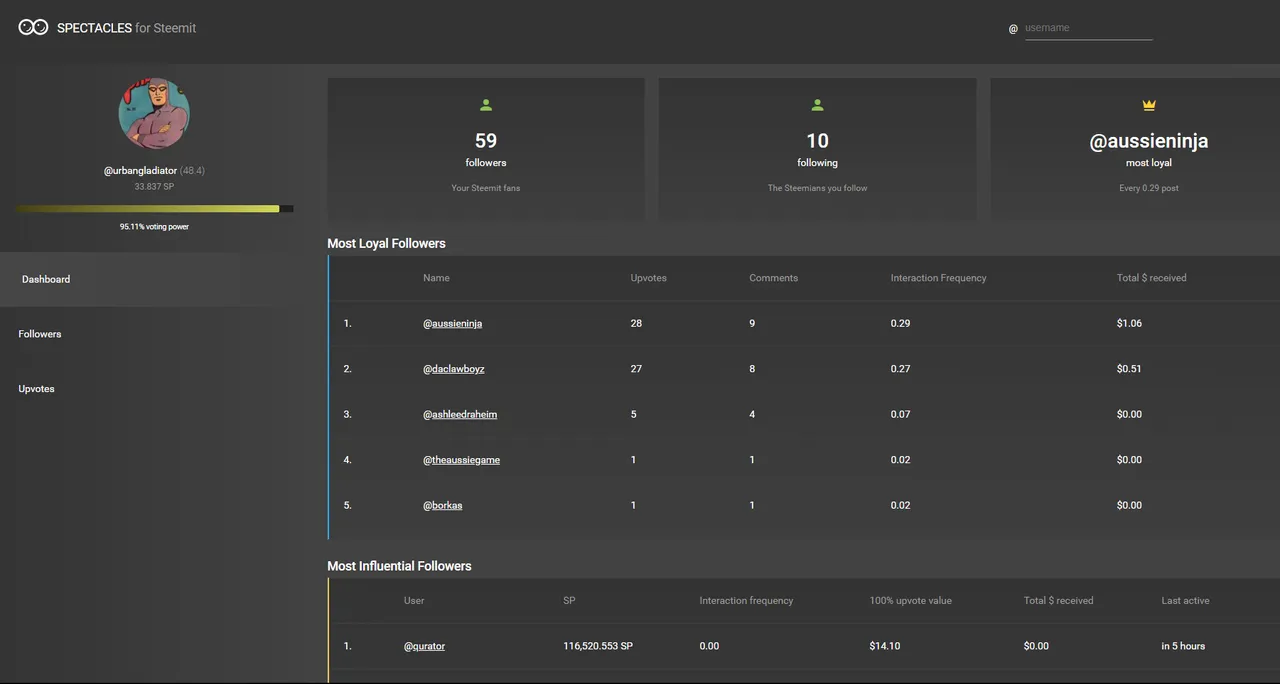Click the 116,520.553 SP value

[598, 646]
